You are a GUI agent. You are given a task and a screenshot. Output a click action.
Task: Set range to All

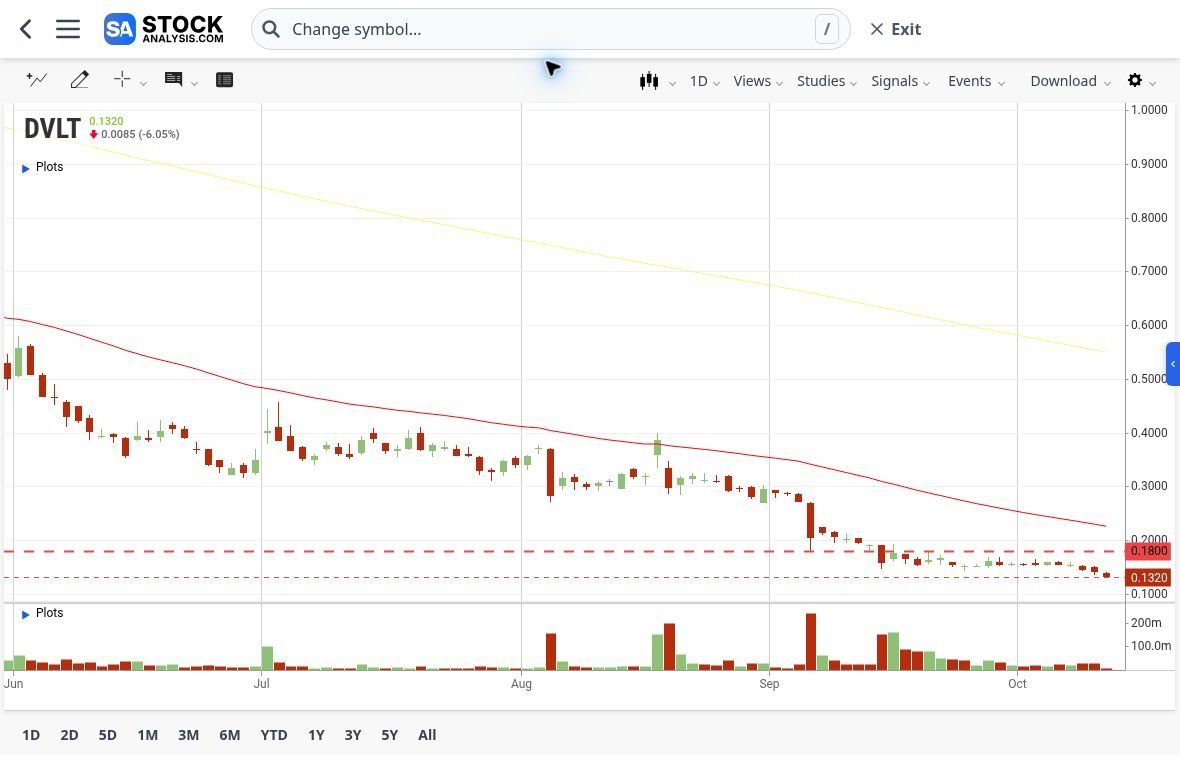point(427,735)
